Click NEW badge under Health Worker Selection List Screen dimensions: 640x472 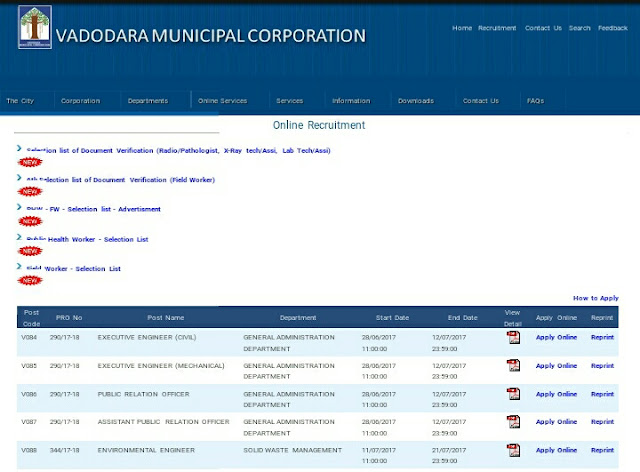[x=30, y=251]
